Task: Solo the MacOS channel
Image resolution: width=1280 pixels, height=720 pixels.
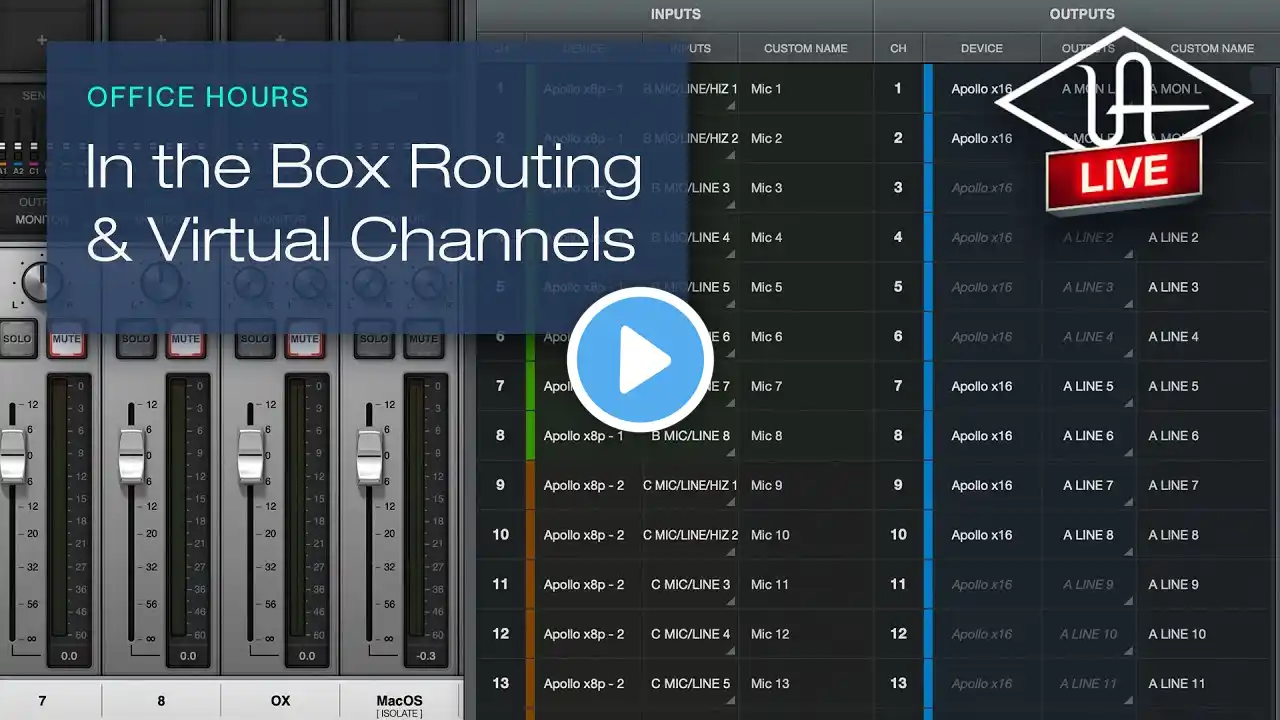Action: tap(374, 339)
